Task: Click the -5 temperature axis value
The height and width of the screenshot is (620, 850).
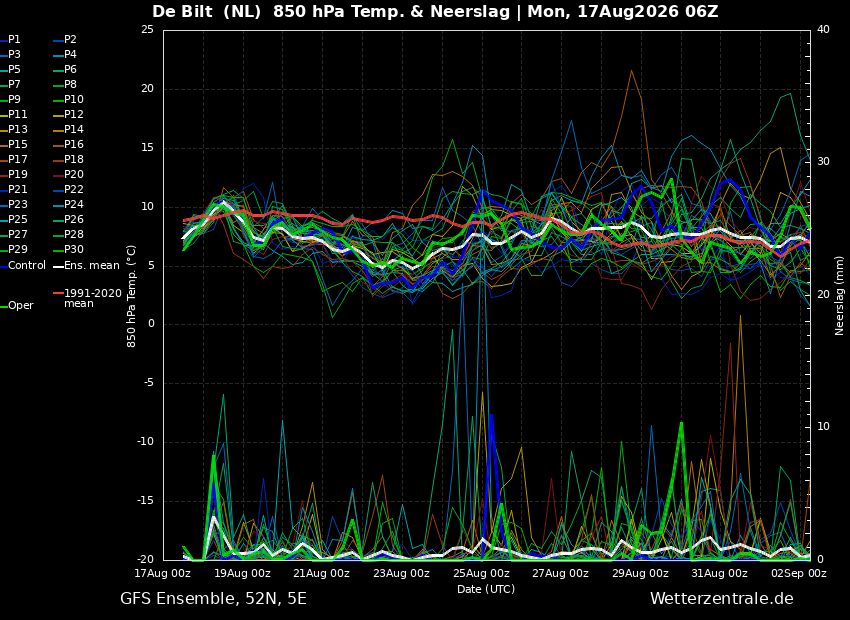Action: [x=149, y=383]
